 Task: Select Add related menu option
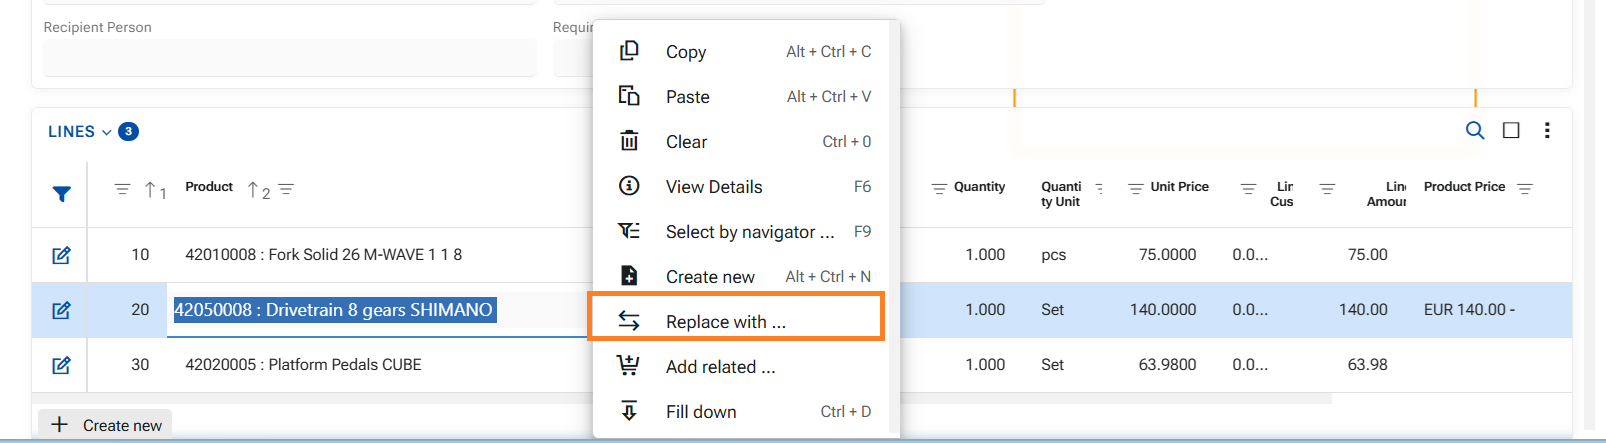click(x=720, y=367)
